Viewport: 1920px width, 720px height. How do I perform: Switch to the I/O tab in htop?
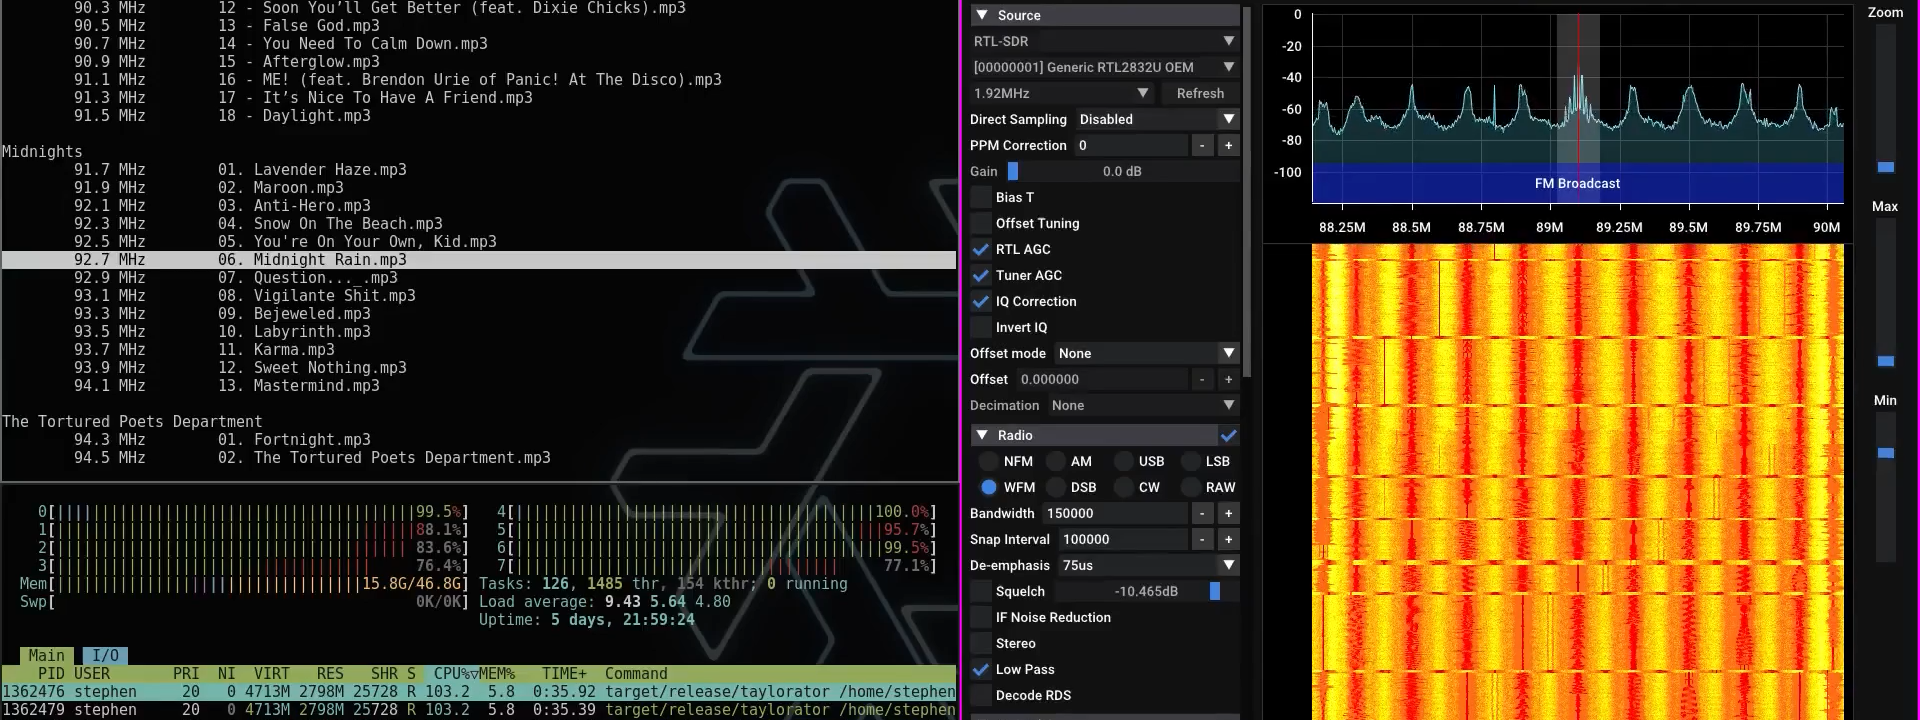pyautogui.click(x=105, y=655)
